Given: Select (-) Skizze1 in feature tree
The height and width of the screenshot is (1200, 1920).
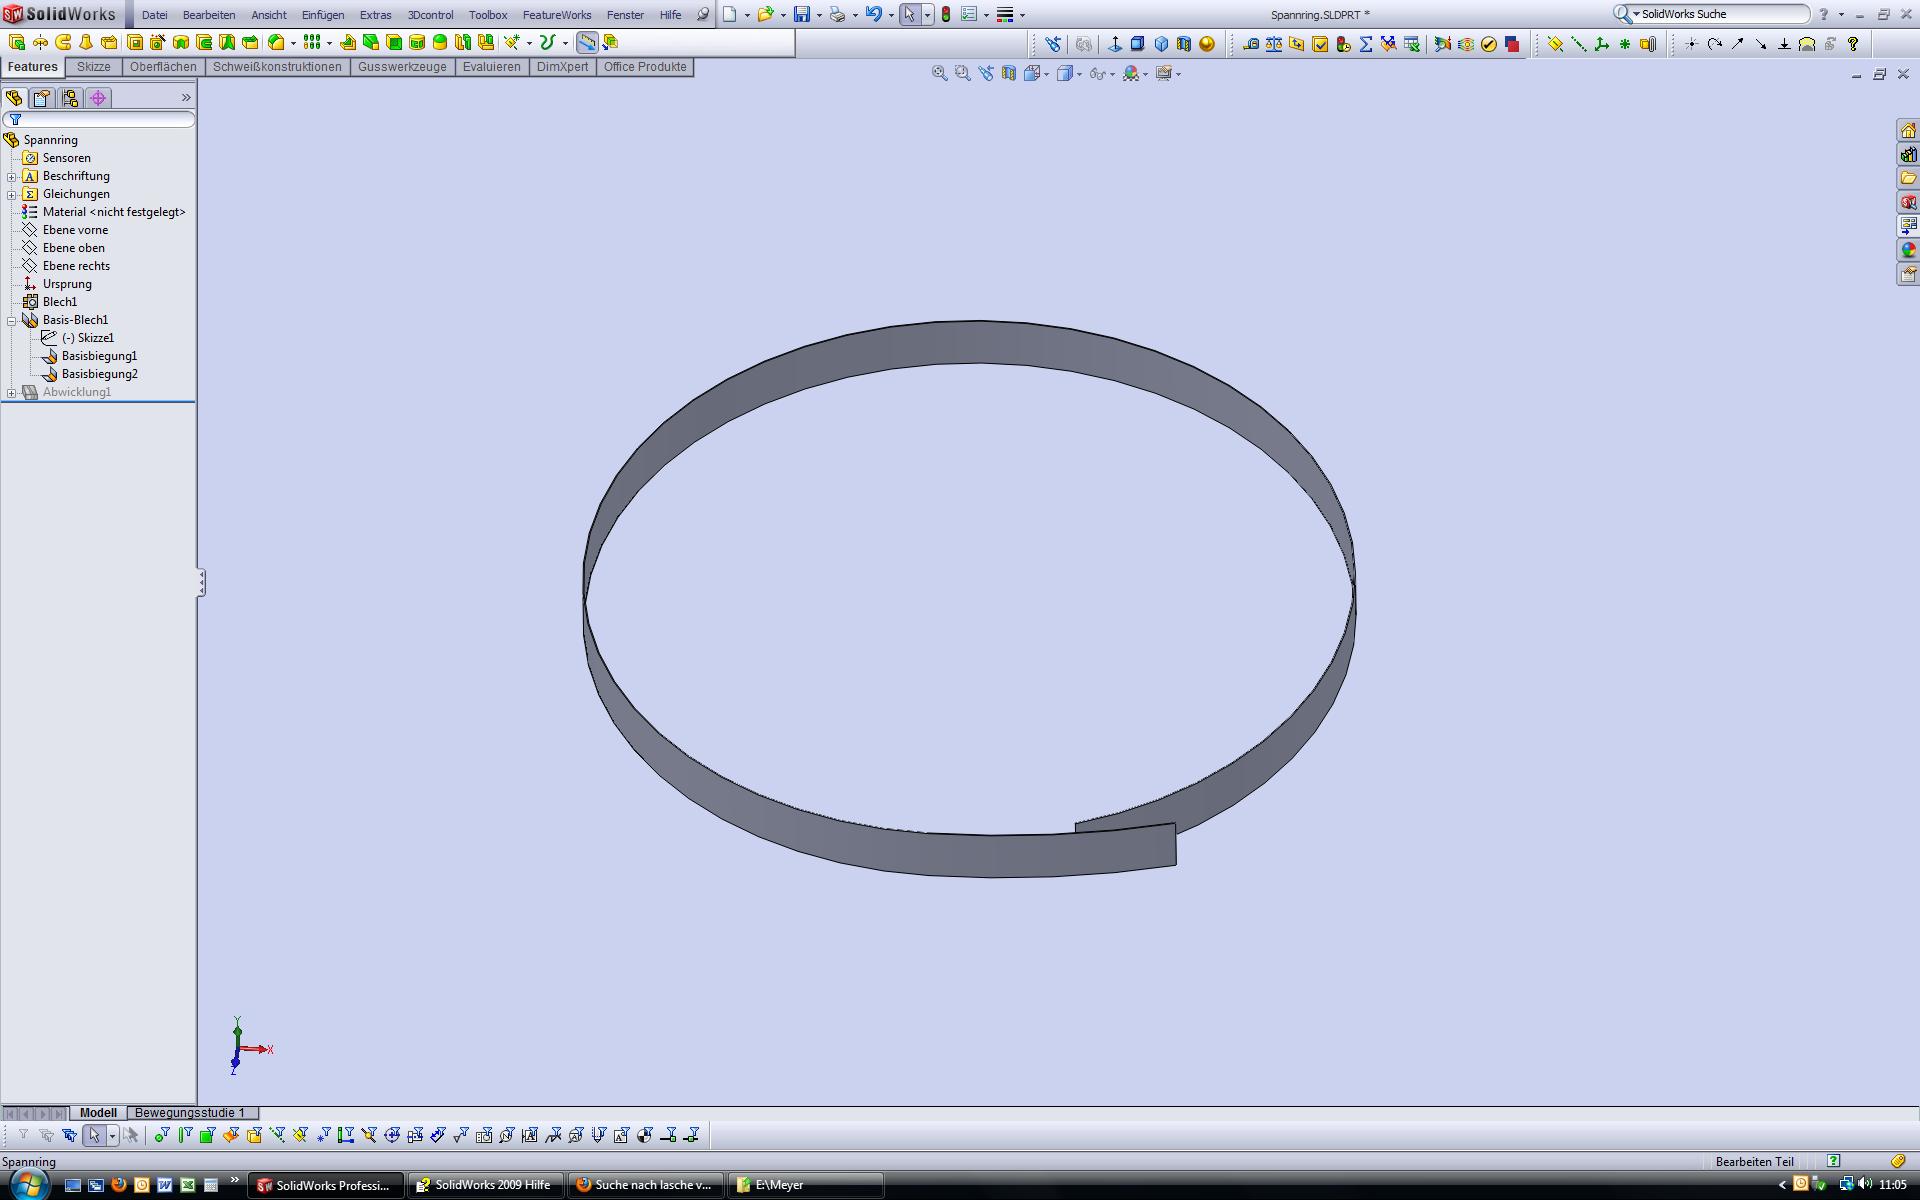Looking at the screenshot, I should click(x=88, y=338).
